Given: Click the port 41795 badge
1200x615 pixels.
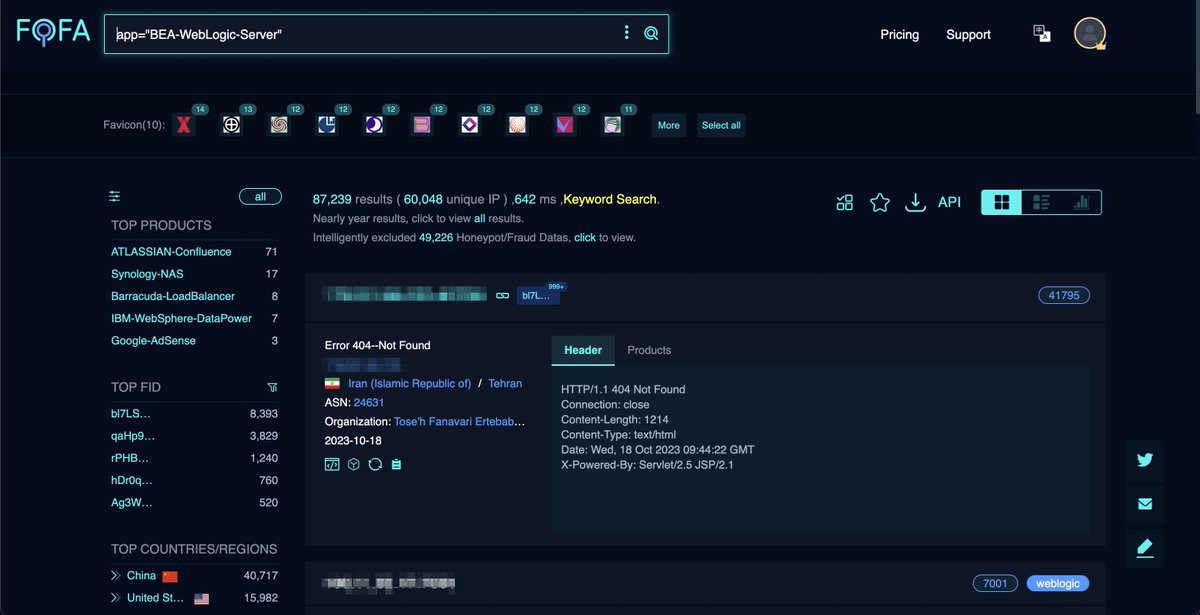Looking at the screenshot, I should click(x=1064, y=296).
